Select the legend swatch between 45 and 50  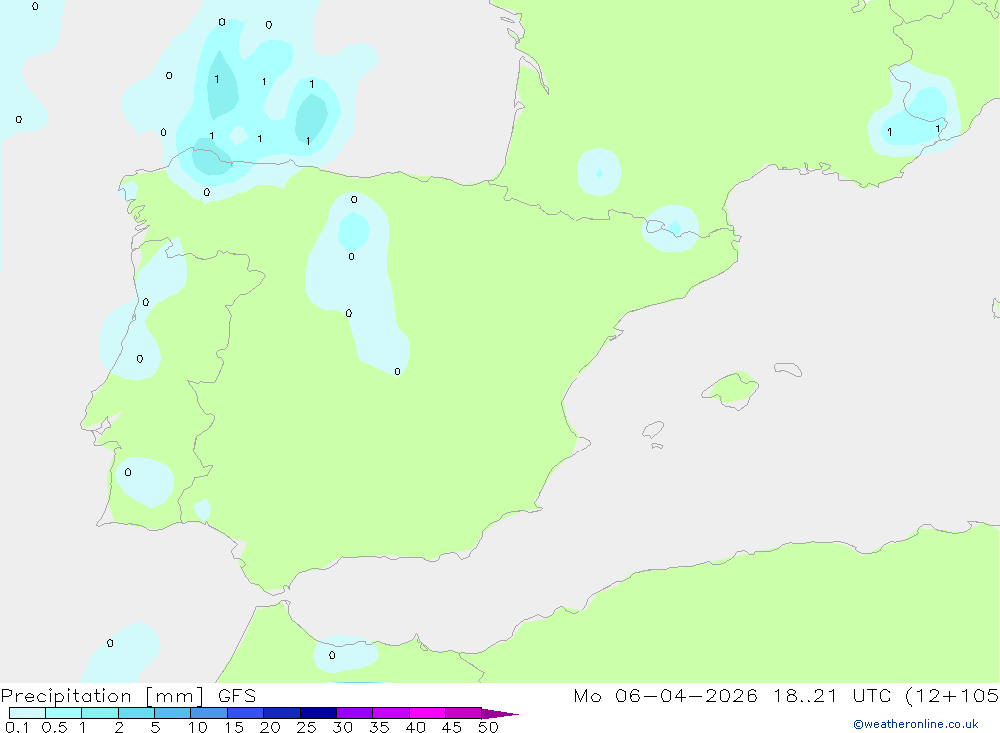pyautogui.click(x=464, y=713)
